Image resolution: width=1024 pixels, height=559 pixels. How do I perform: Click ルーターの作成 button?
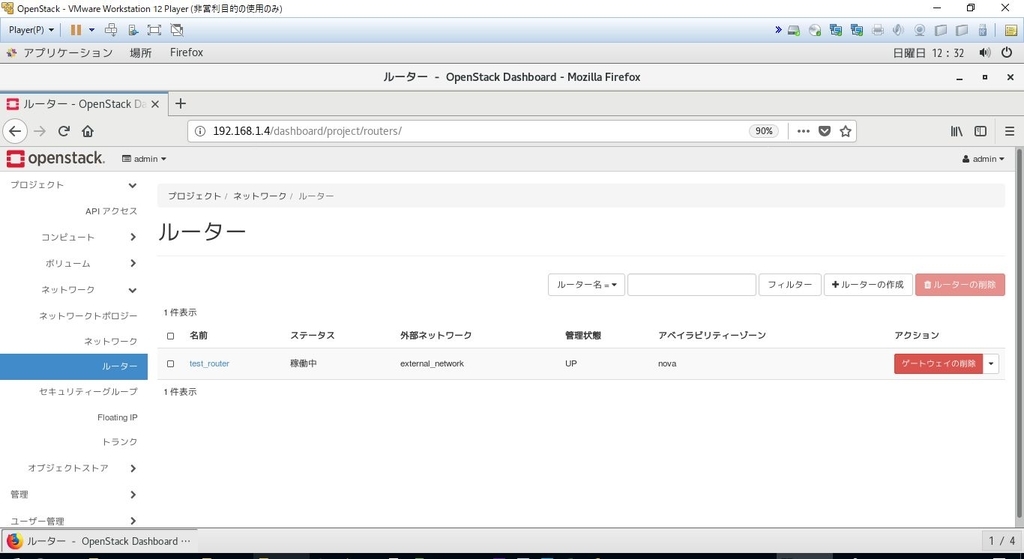click(x=868, y=285)
